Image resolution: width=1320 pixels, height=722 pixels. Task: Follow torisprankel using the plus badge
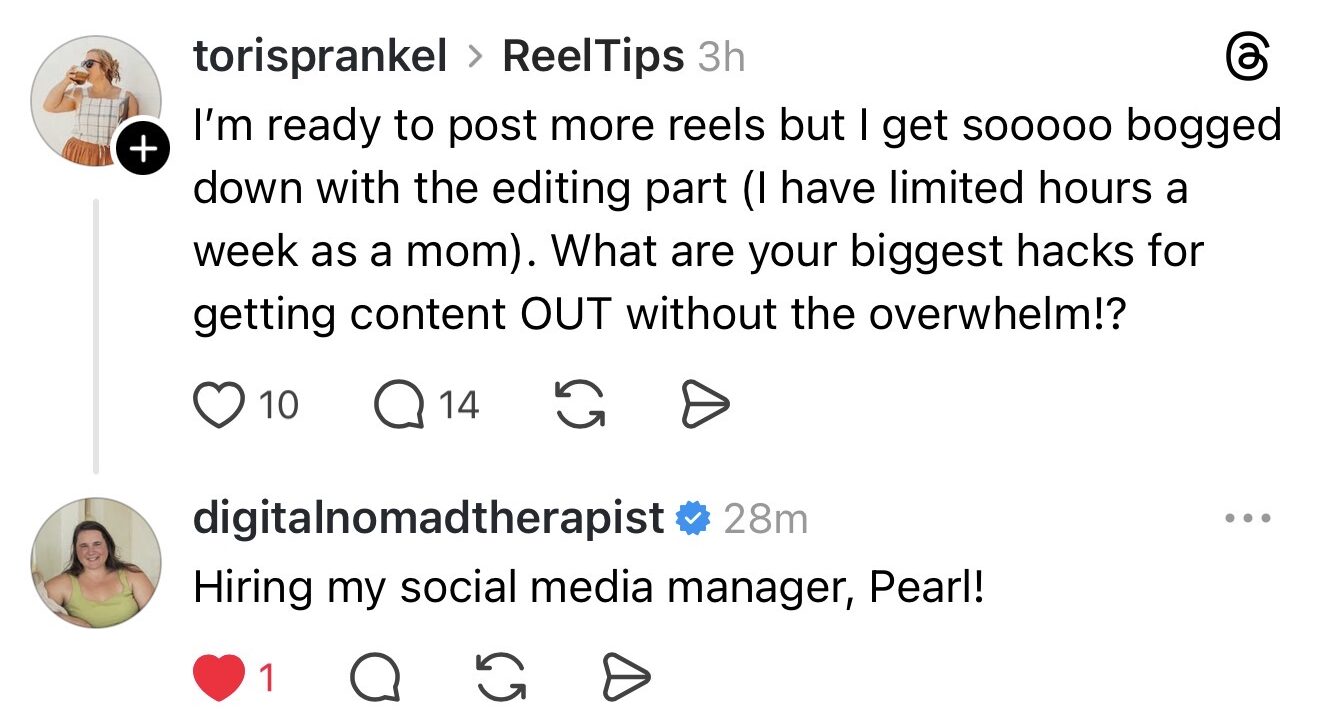click(x=144, y=151)
